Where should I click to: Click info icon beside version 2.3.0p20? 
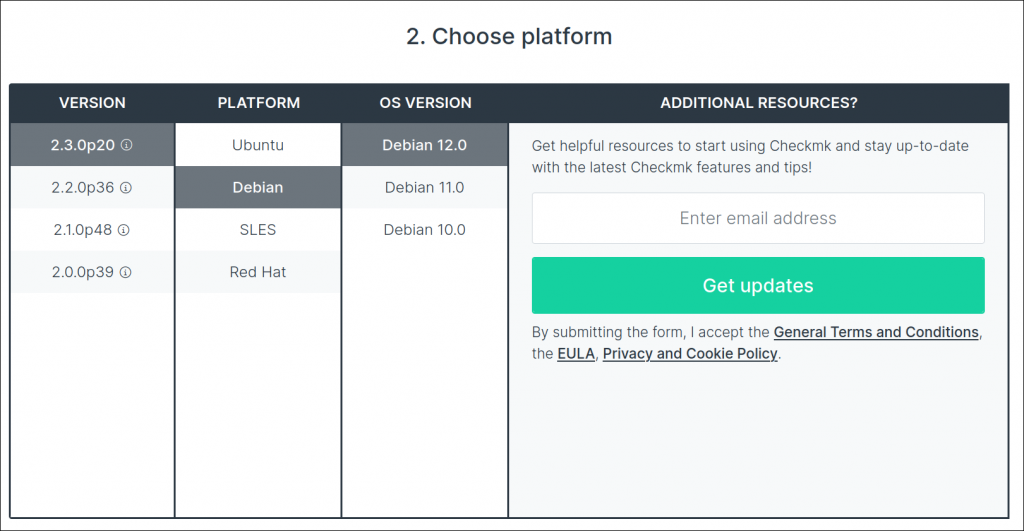click(x=127, y=145)
